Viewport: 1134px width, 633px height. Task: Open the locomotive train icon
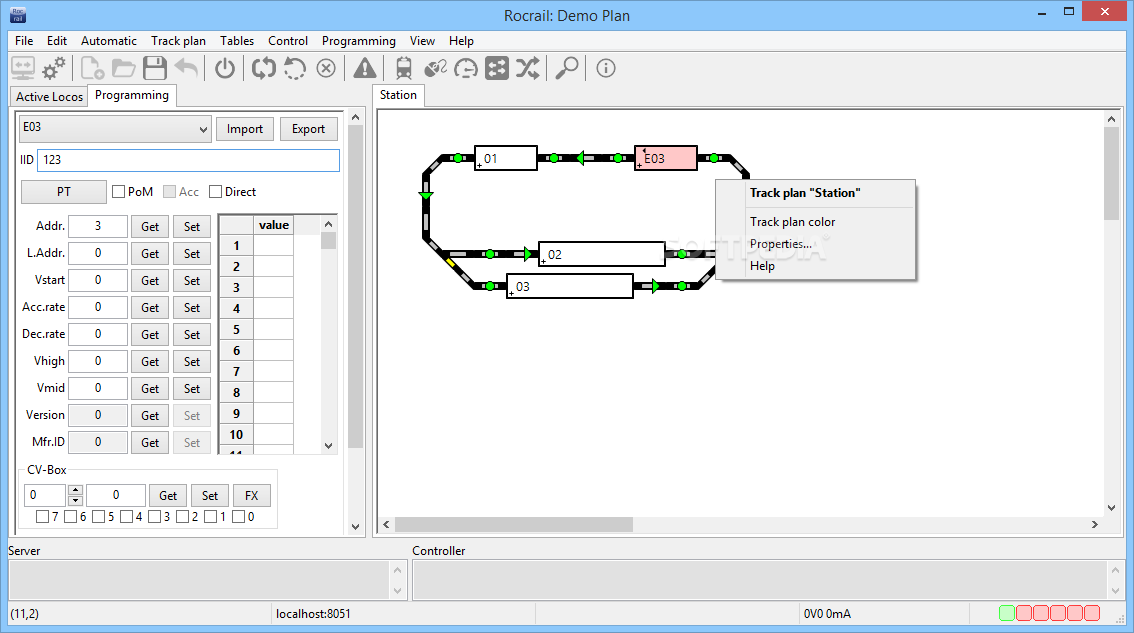click(x=404, y=69)
